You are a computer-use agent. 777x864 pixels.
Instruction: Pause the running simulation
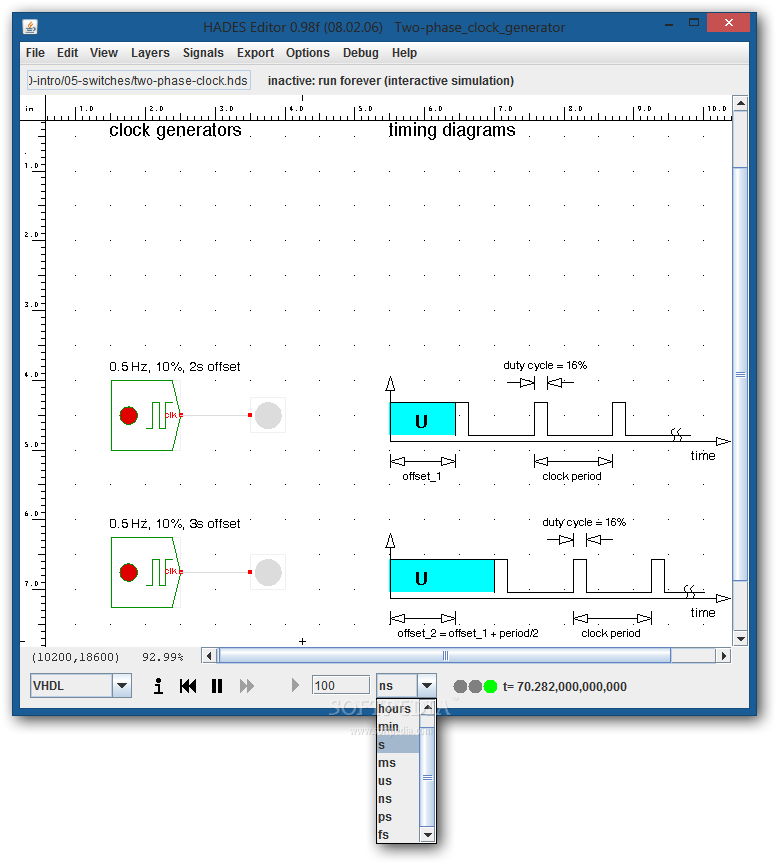pos(217,686)
